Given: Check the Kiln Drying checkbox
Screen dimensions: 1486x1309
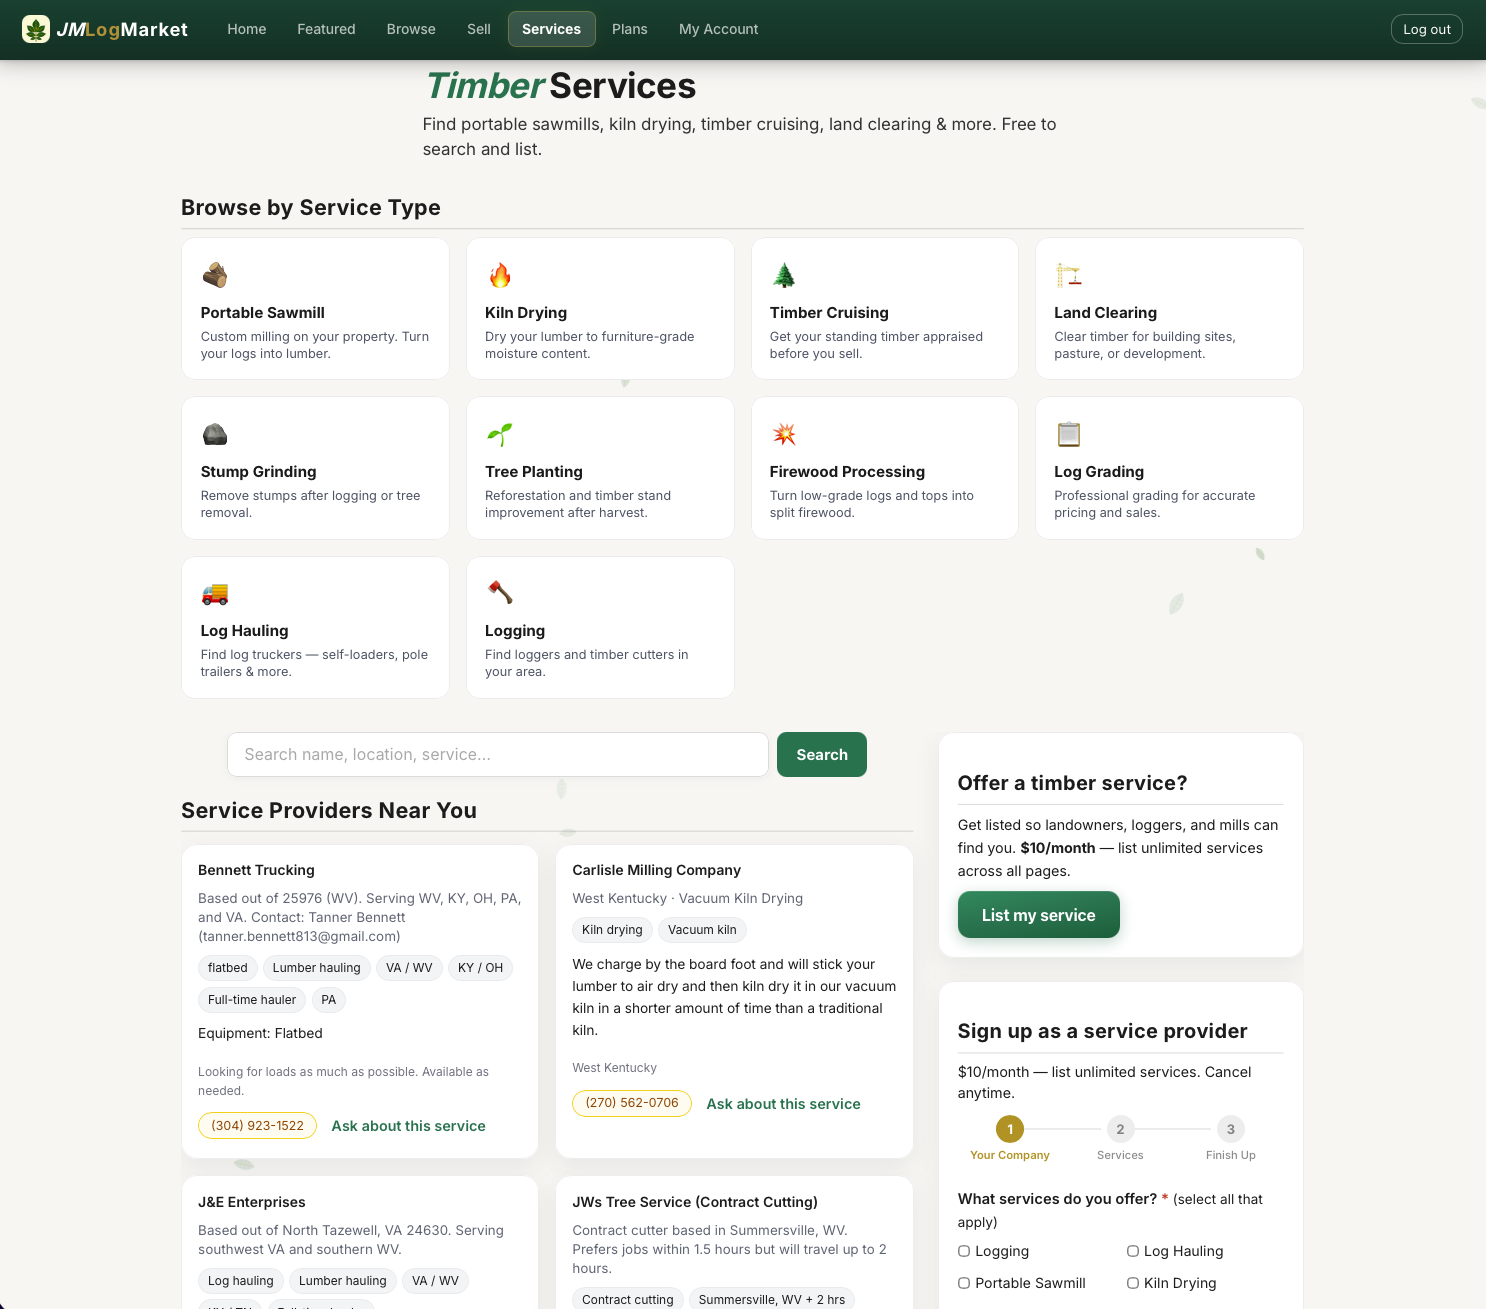Looking at the screenshot, I should tap(1132, 1283).
